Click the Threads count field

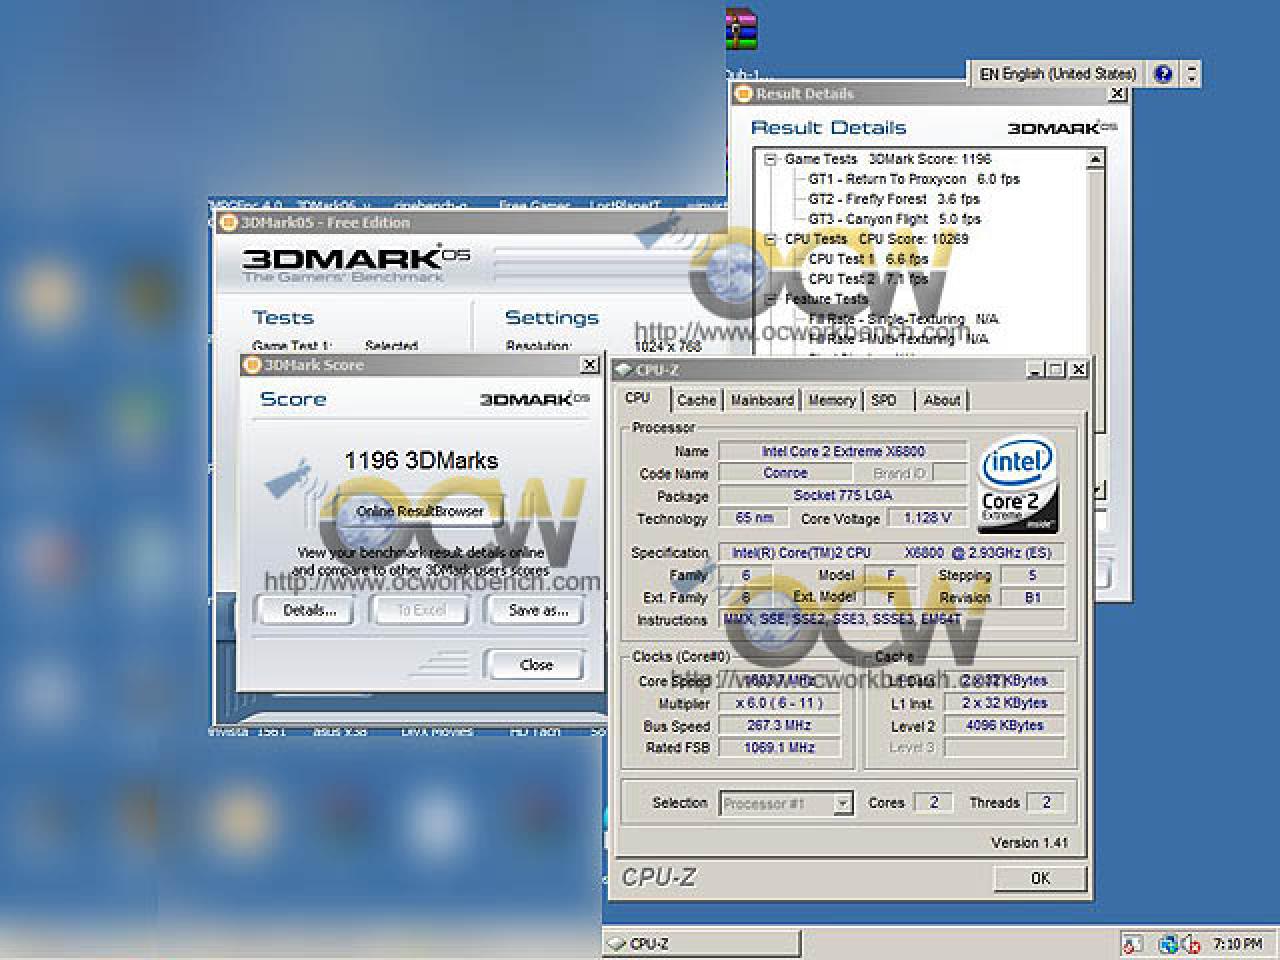tap(1046, 803)
